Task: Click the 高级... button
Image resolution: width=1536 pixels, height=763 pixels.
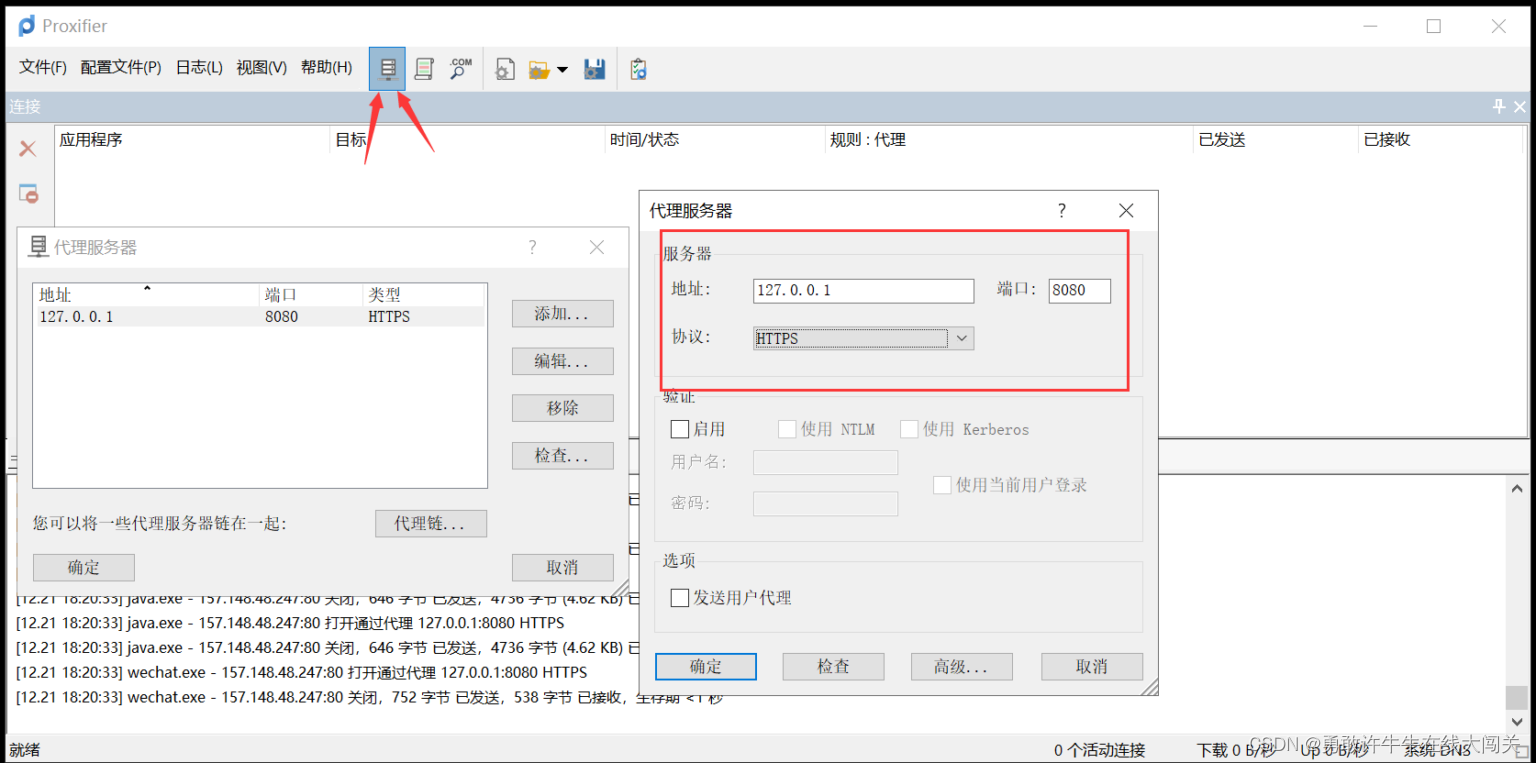Action: 961,666
